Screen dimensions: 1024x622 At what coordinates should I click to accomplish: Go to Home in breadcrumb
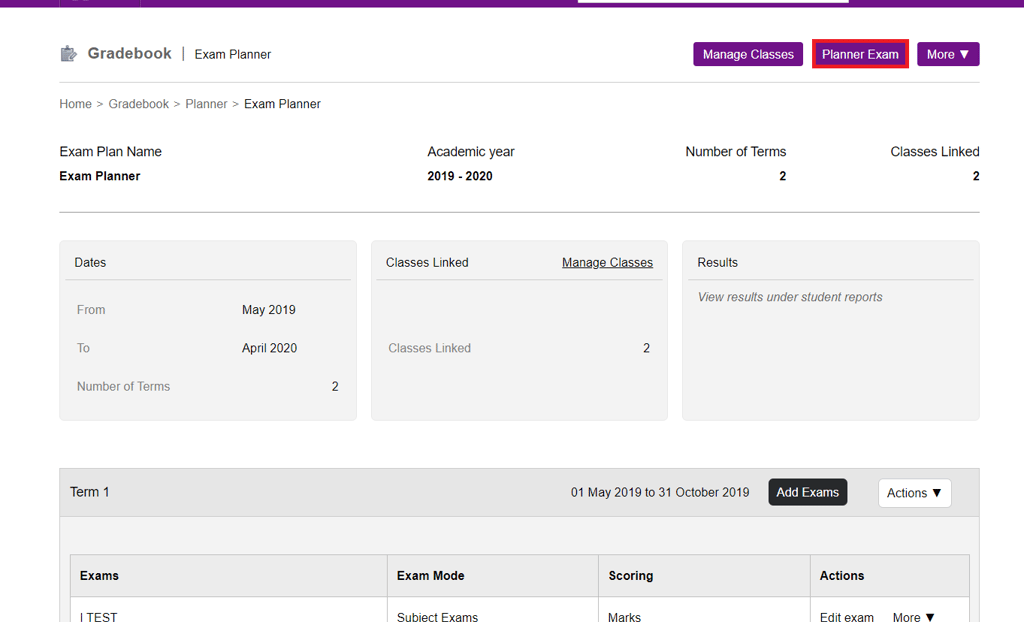(75, 104)
